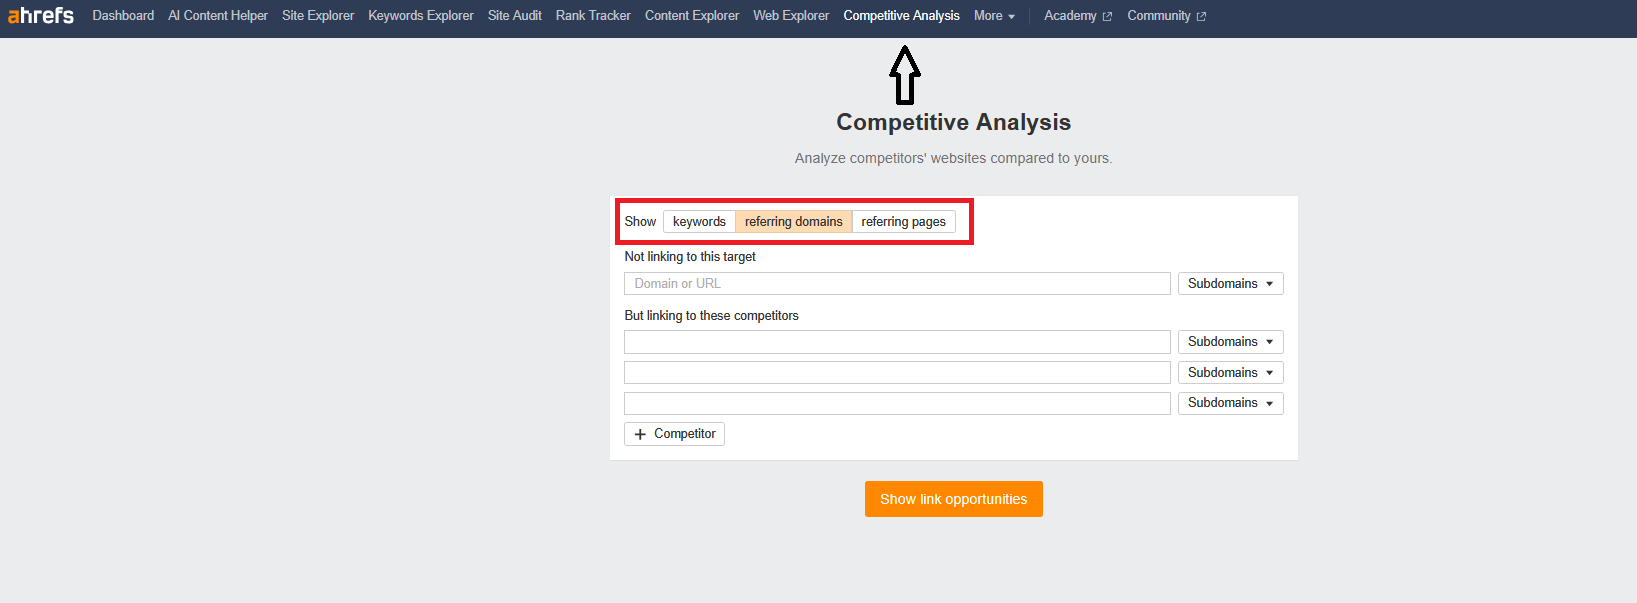1637x603 pixels.
Task: Select the referring pages option
Action: pyautogui.click(x=903, y=222)
